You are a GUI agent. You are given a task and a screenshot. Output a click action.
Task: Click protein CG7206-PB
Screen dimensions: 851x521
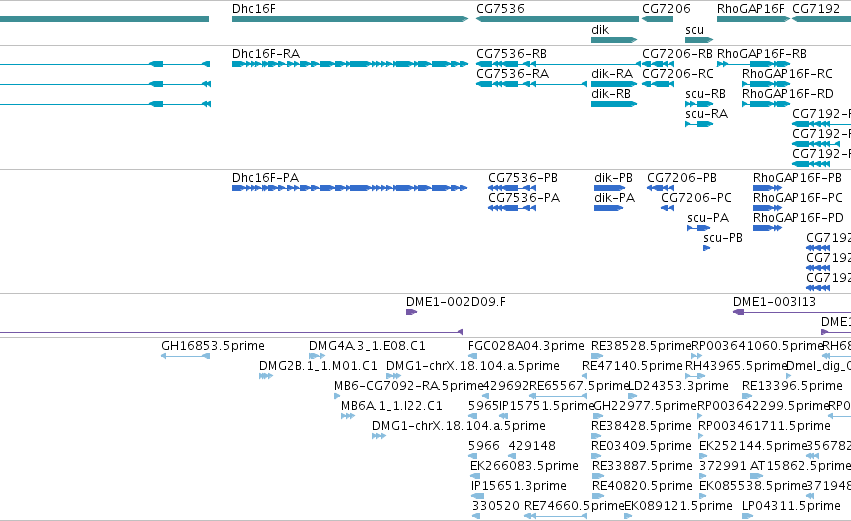[x=661, y=188]
